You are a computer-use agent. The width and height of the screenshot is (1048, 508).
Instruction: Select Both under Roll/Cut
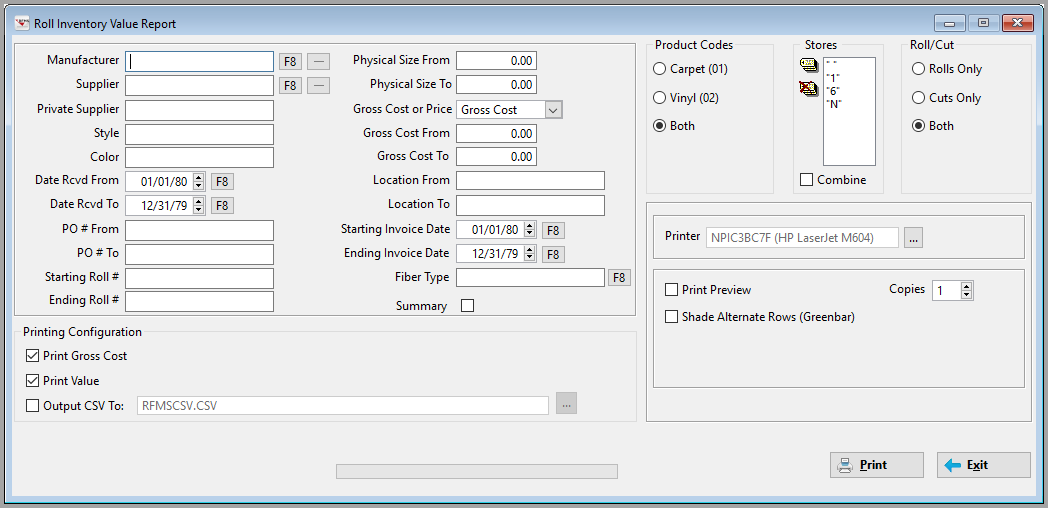[933, 126]
